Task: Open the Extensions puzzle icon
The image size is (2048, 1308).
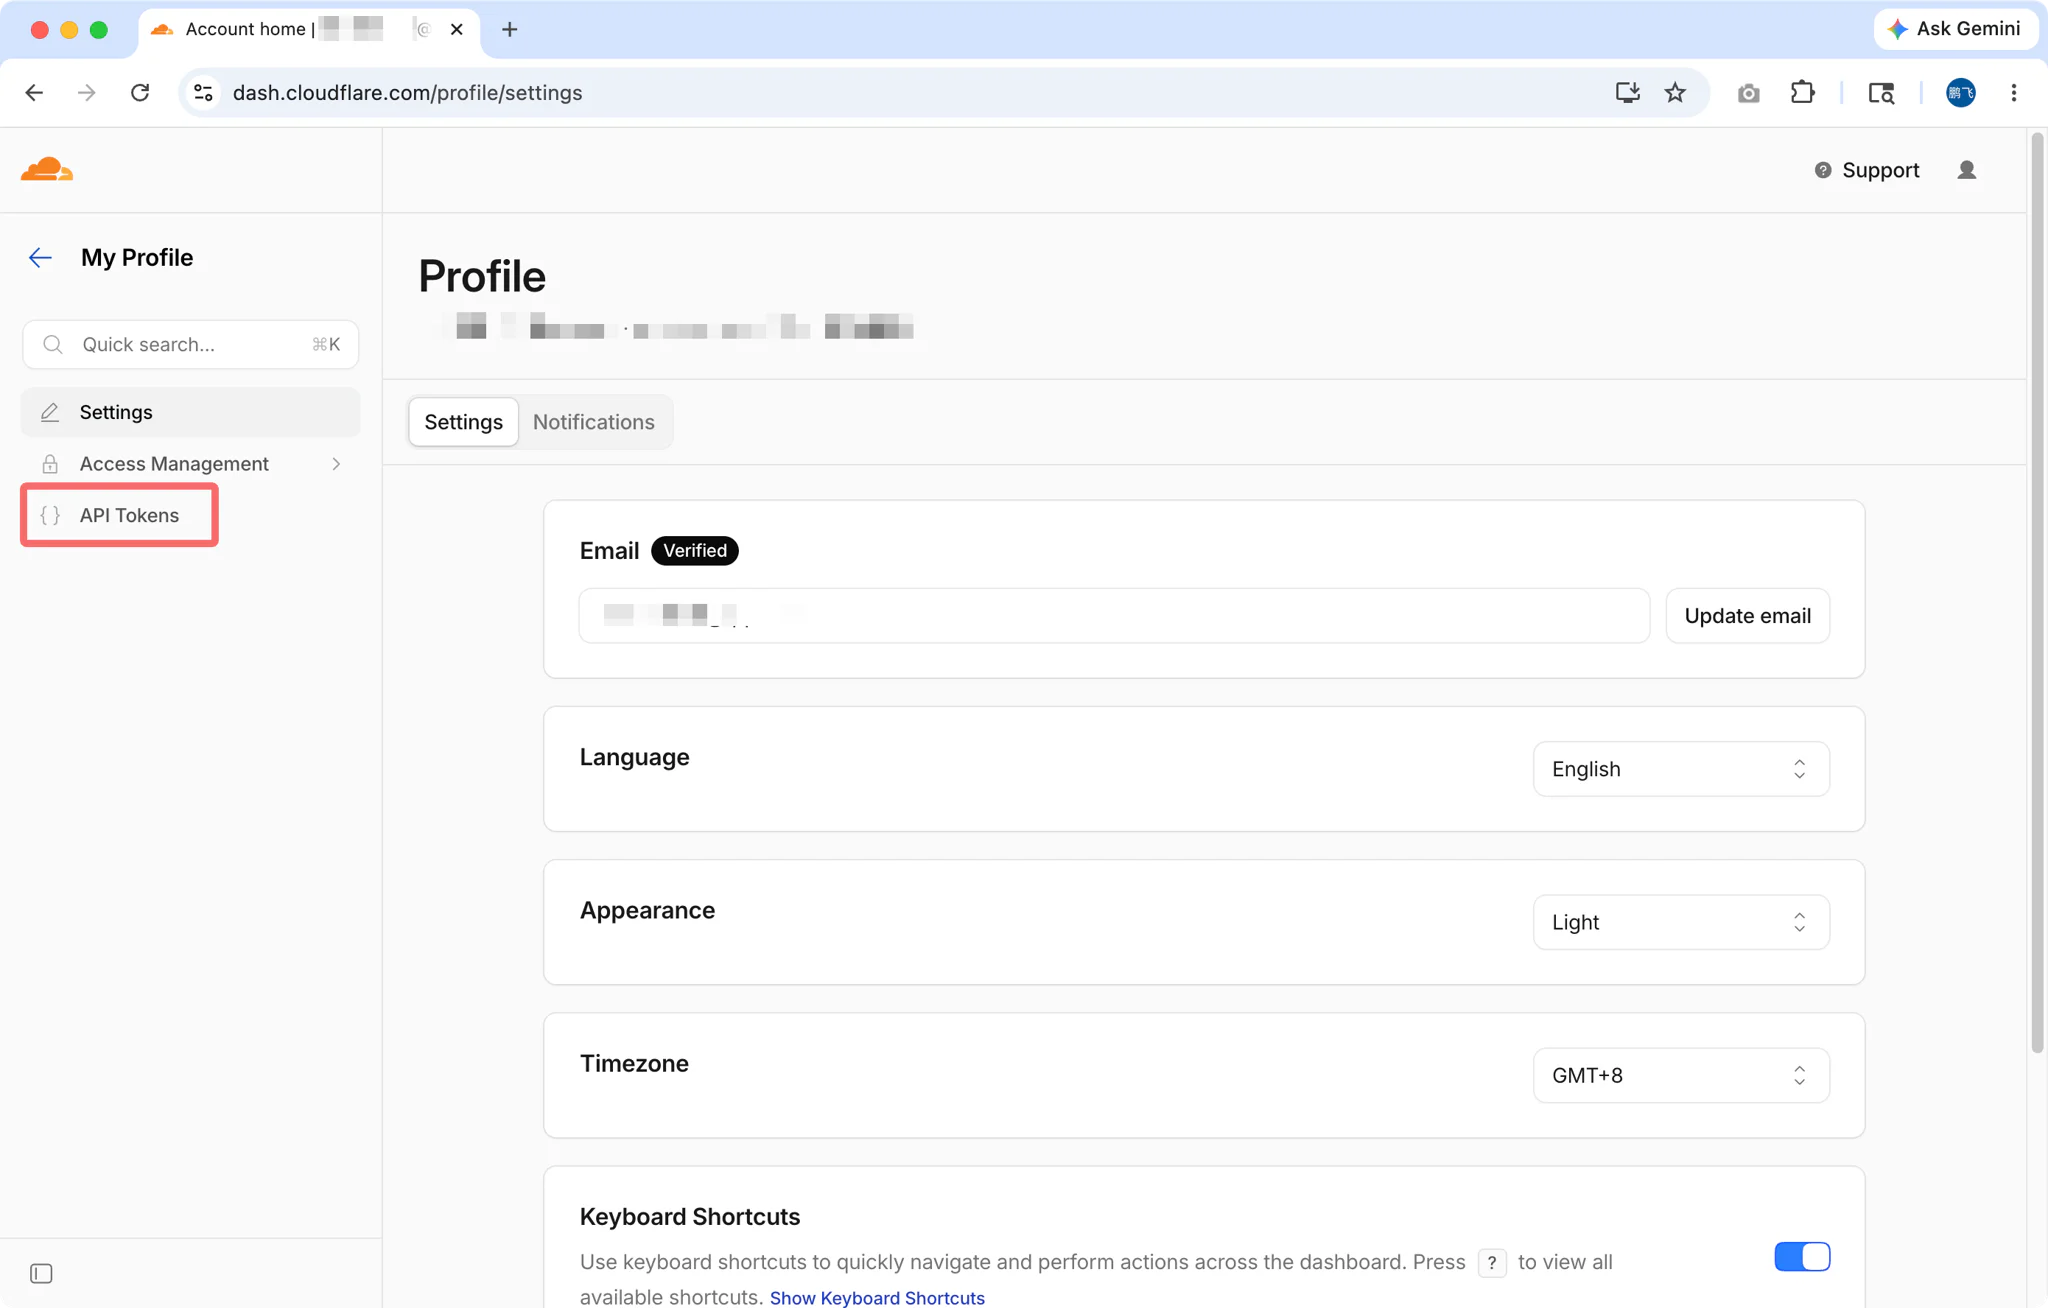Action: 1802,93
